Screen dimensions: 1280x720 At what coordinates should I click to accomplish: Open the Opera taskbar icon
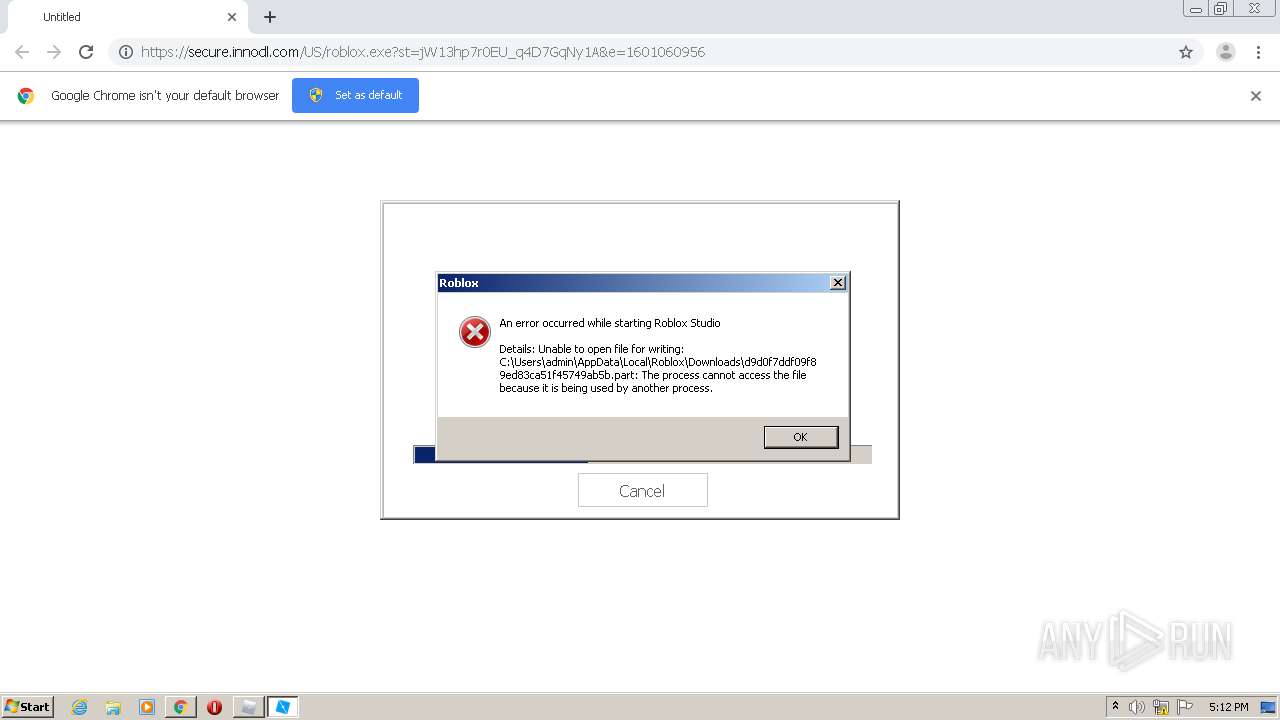[x=214, y=707]
